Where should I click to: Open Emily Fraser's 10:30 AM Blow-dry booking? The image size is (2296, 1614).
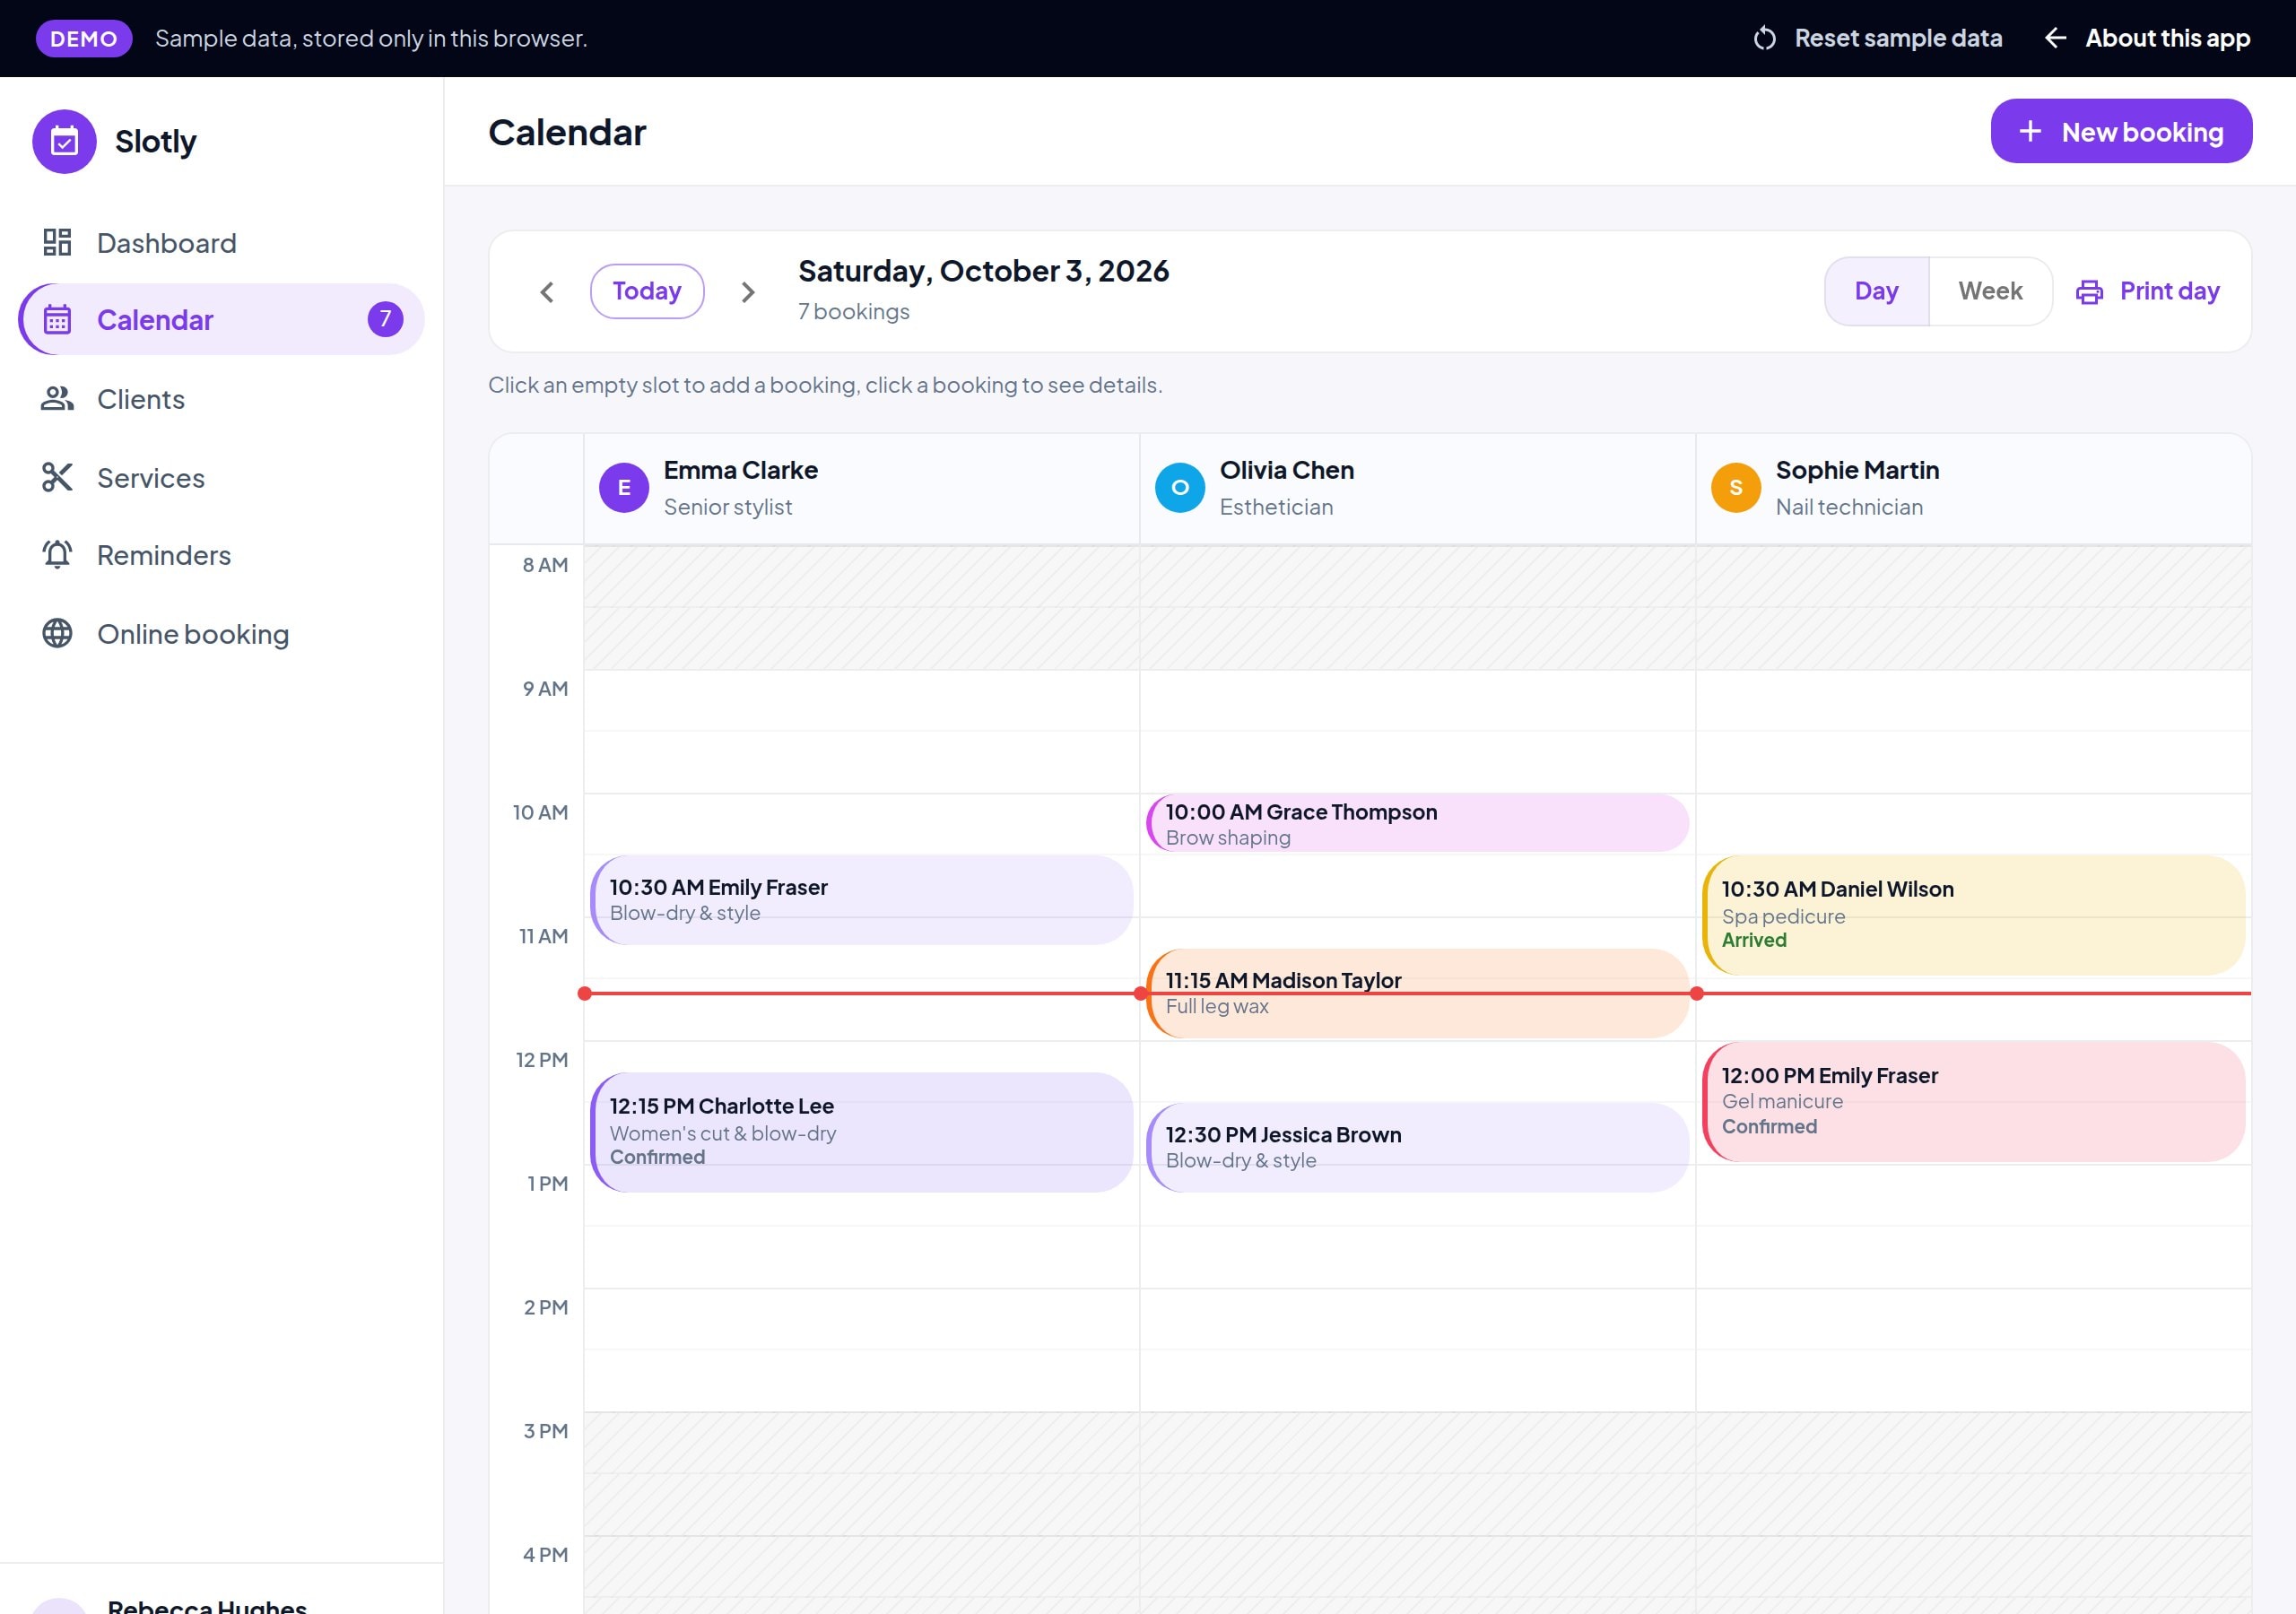pyautogui.click(x=862, y=900)
